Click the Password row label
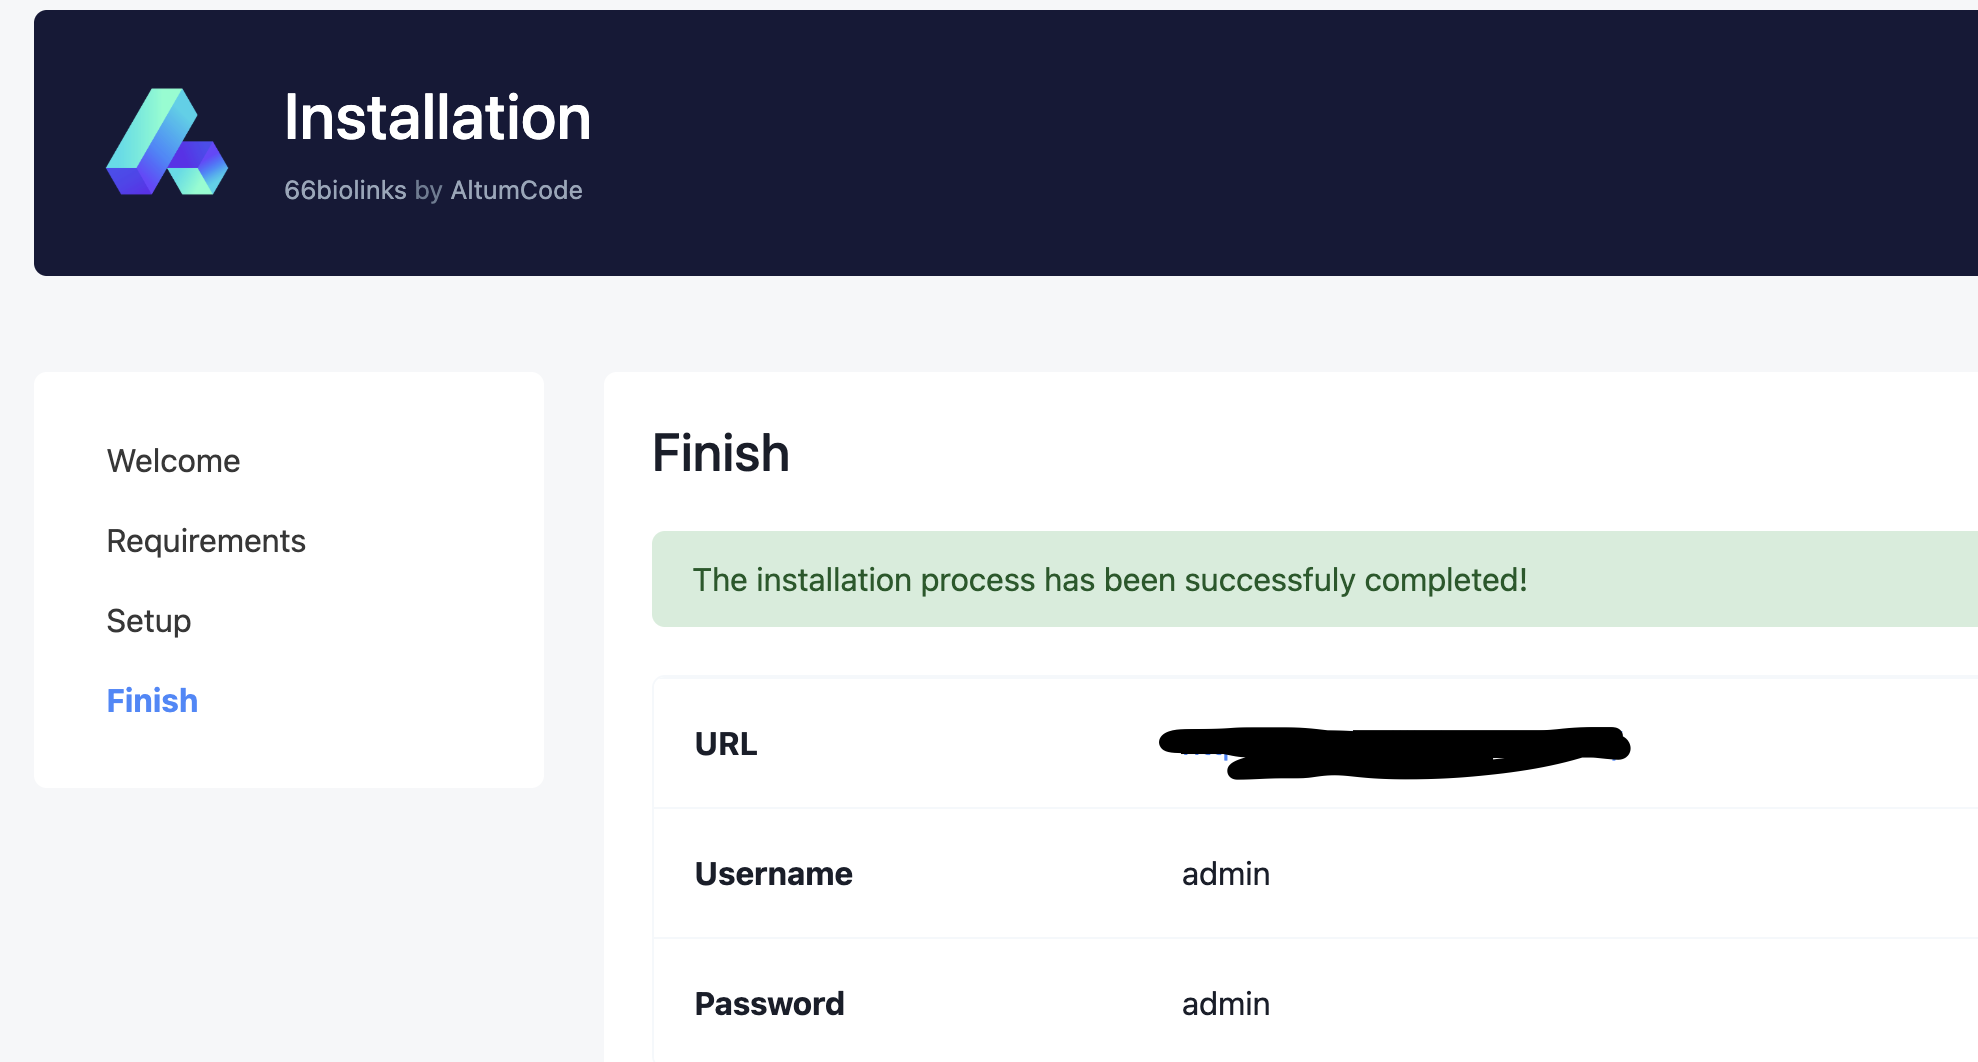1978x1062 pixels. pos(769,1004)
